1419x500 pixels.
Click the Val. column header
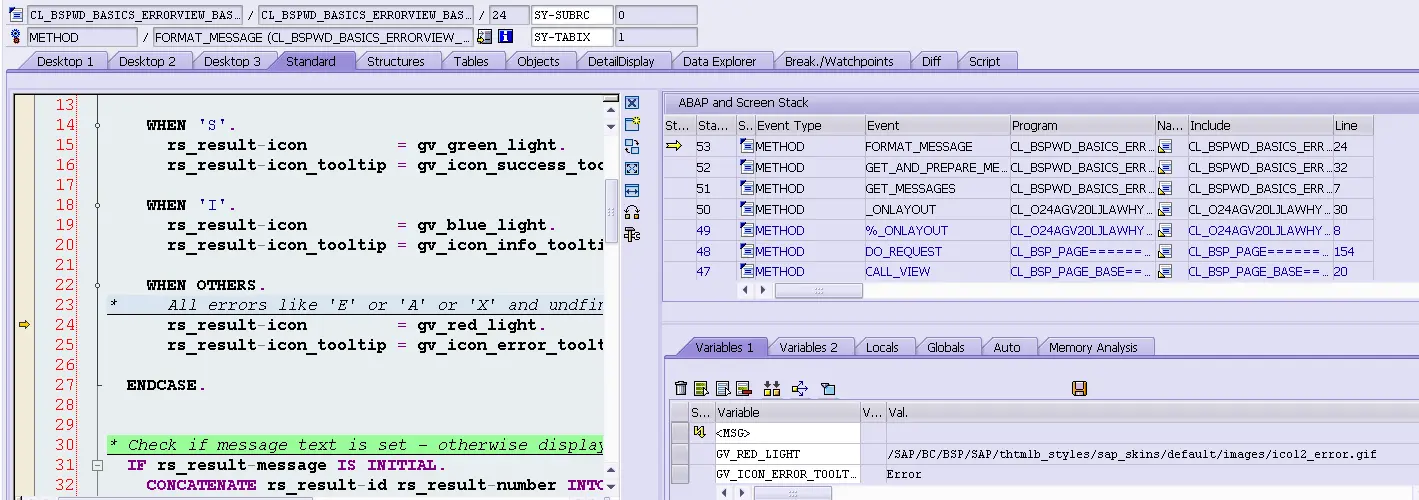(x=1150, y=412)
